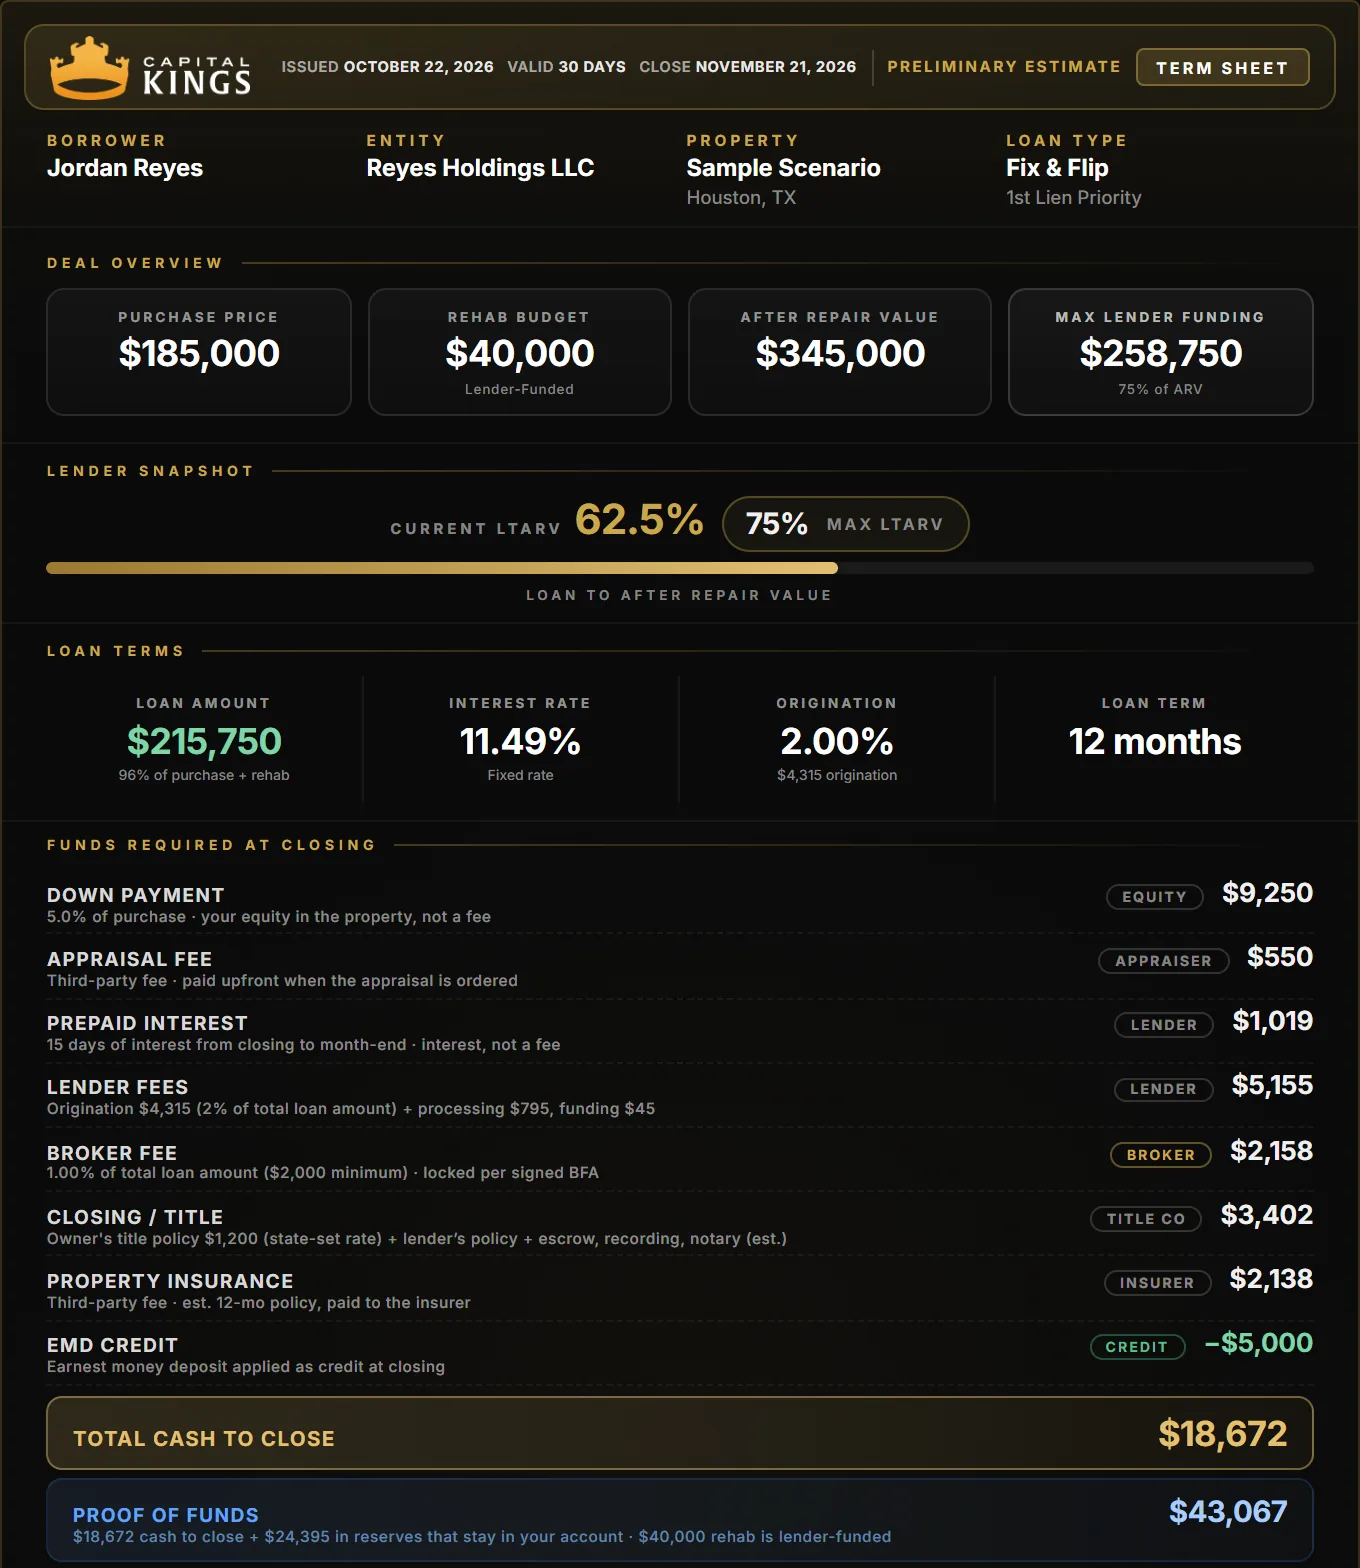Click the LENDER tag on Lender Fees
Screen dimensions: 1360x1568
(1163, 1089)
